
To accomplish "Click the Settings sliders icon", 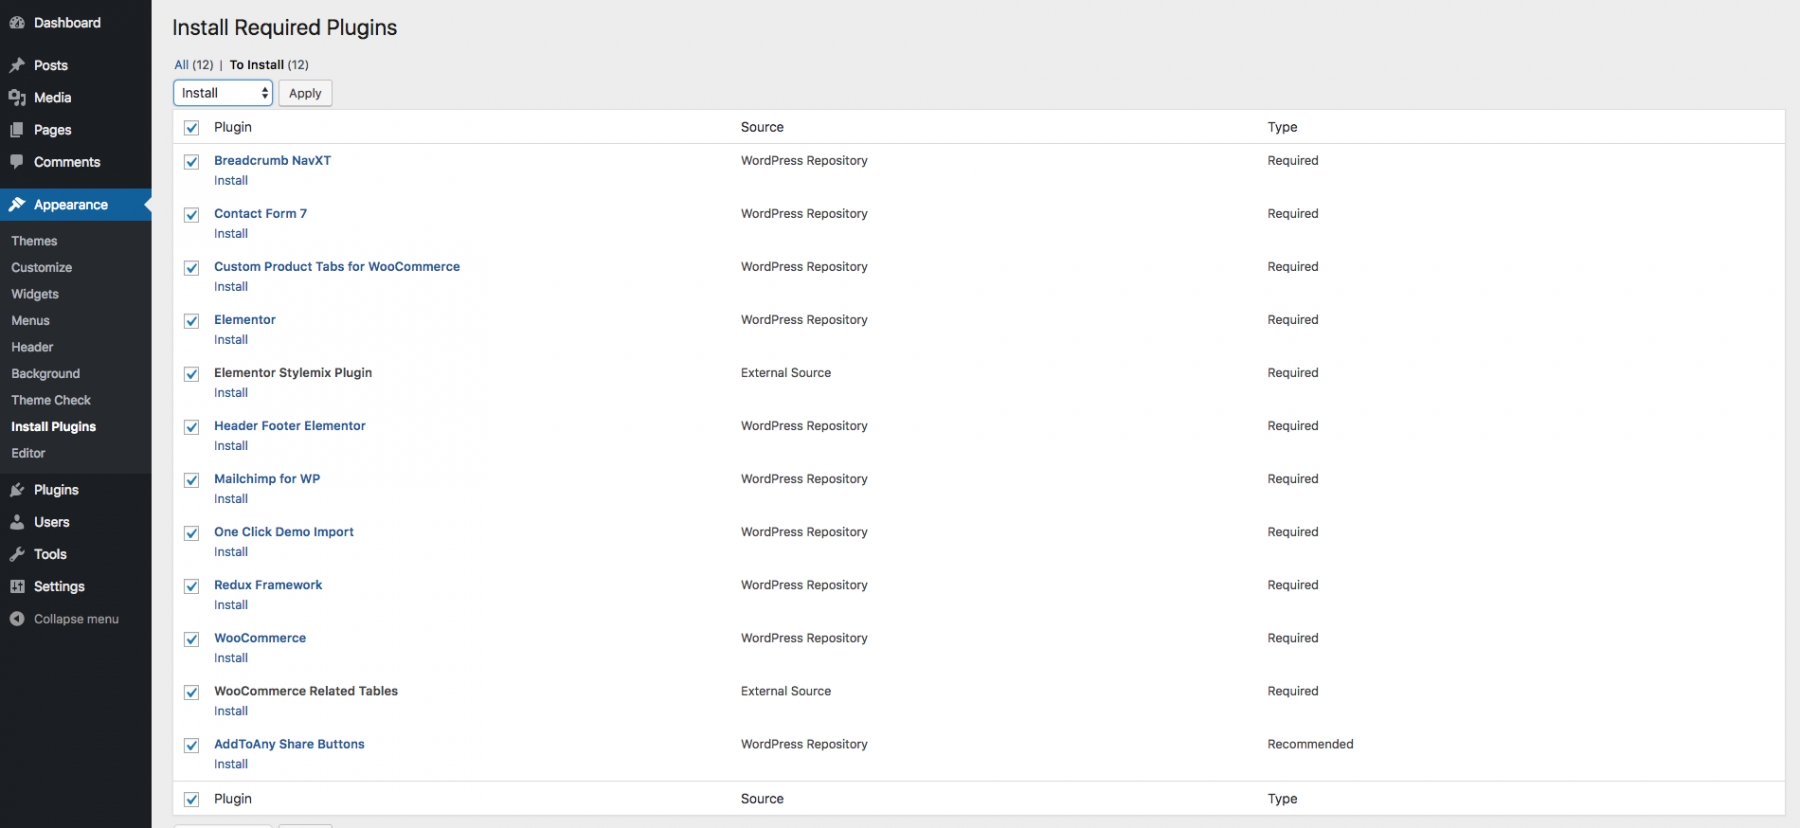I will click(x=17, y=587).
